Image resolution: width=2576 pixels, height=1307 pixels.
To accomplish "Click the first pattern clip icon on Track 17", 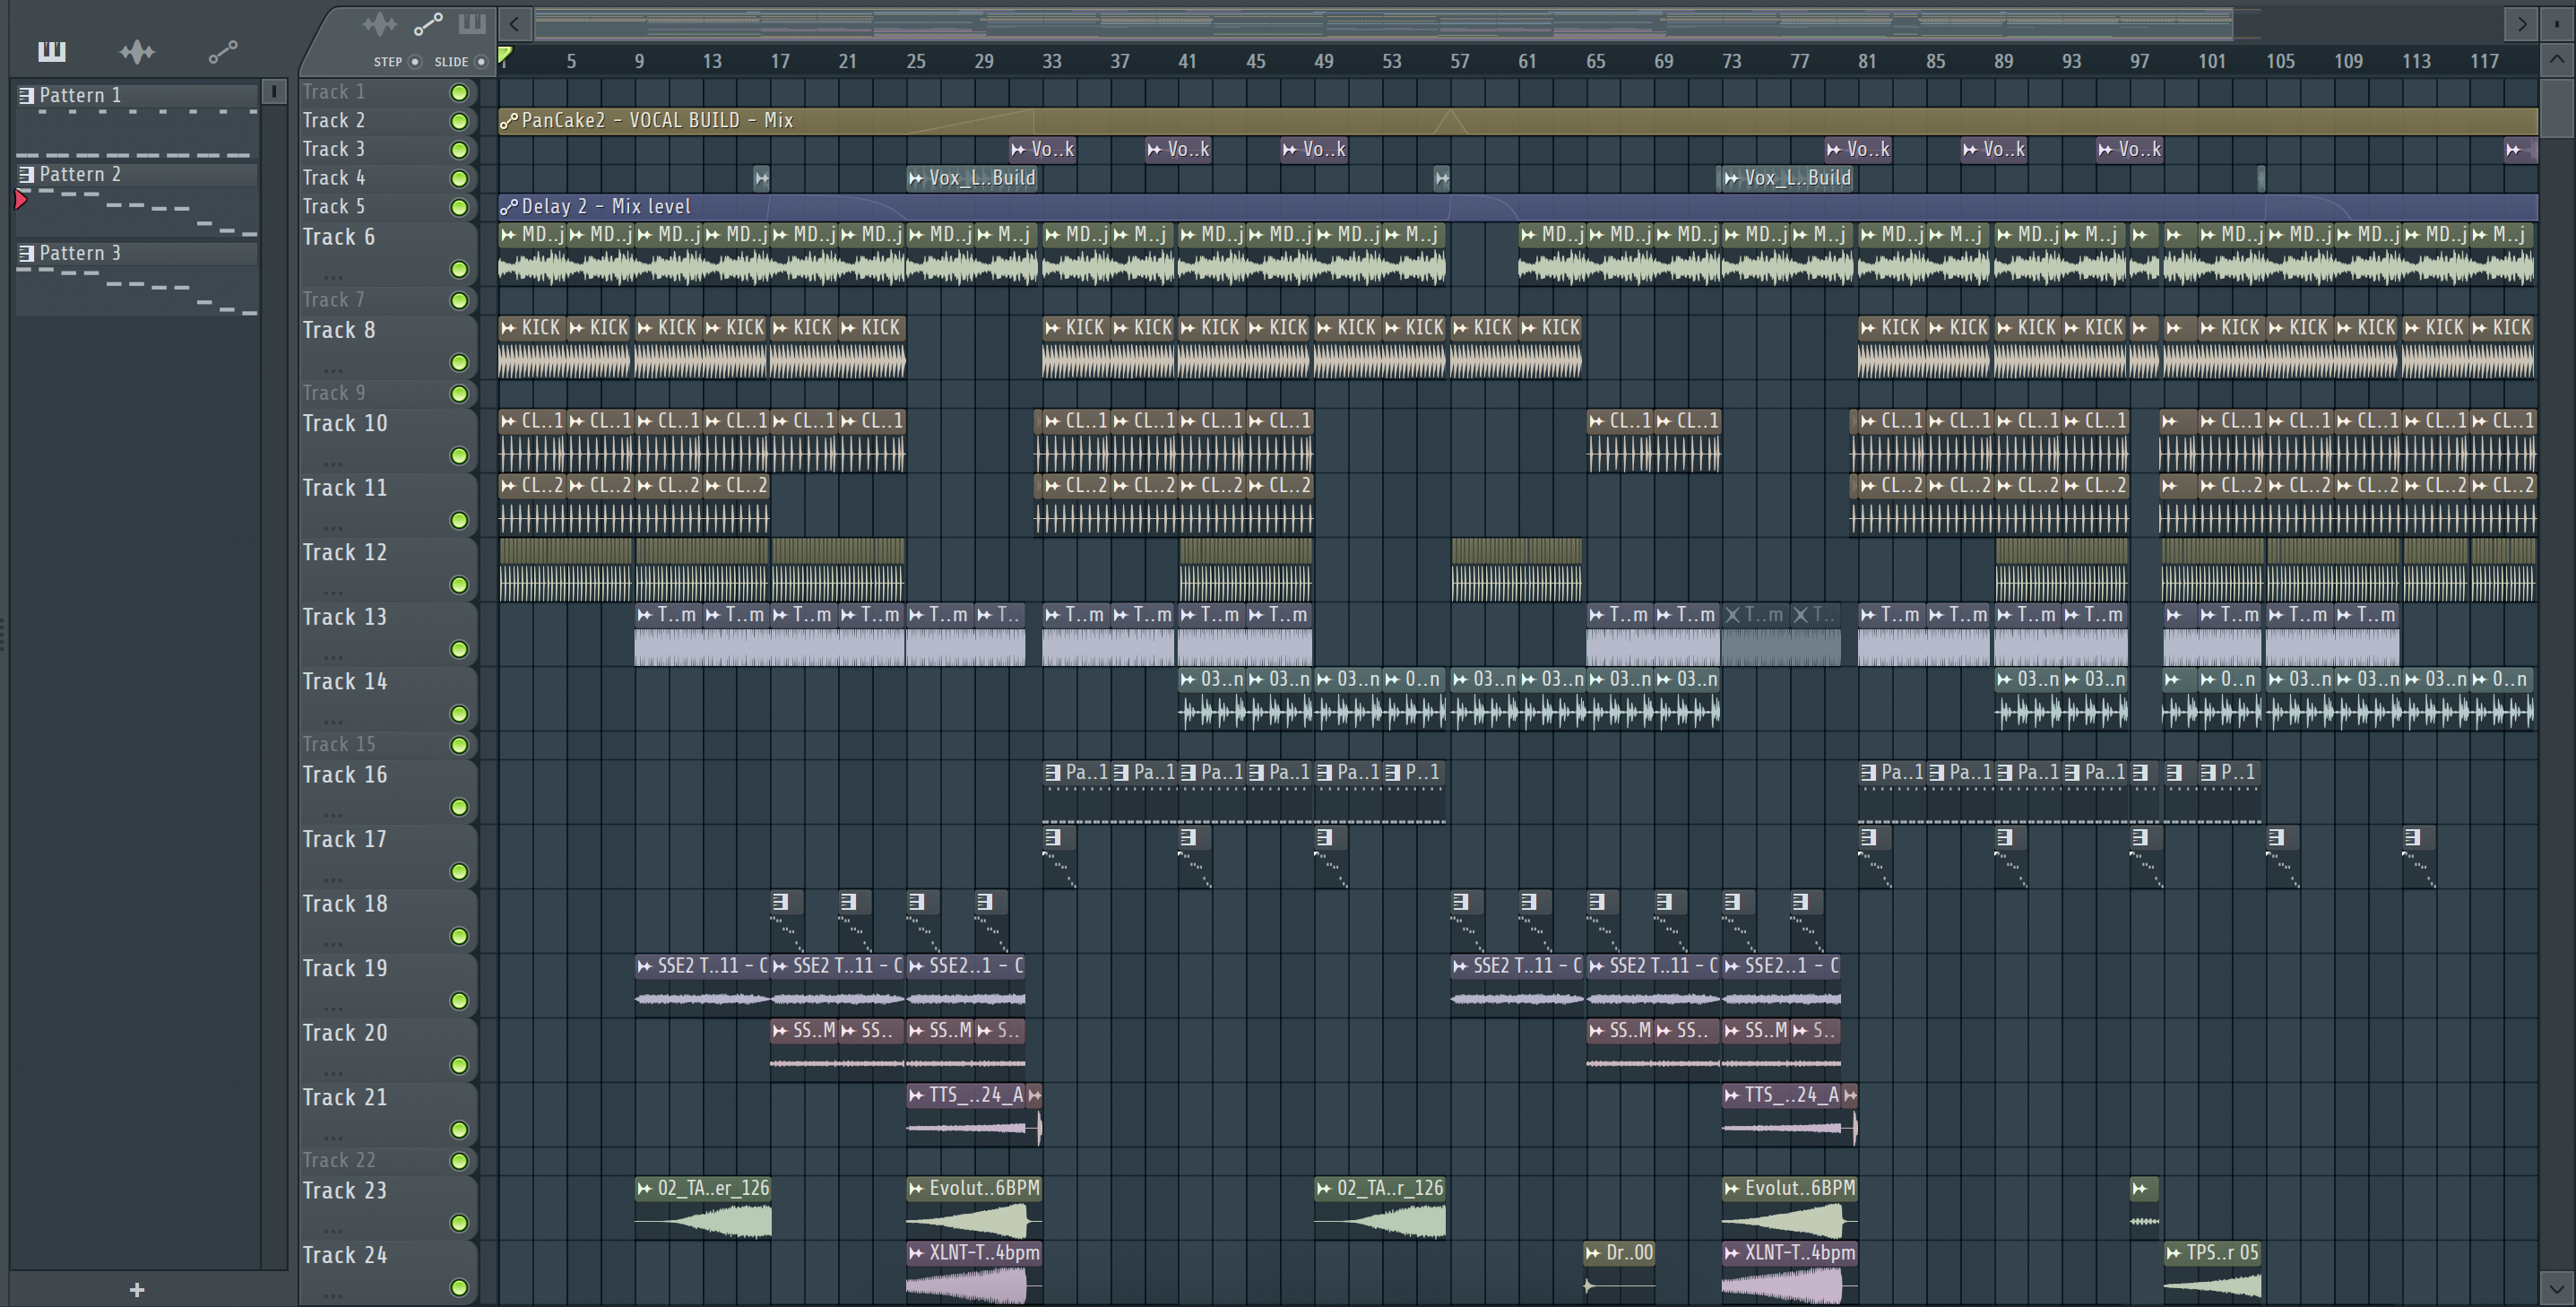I will point(1052,837).
